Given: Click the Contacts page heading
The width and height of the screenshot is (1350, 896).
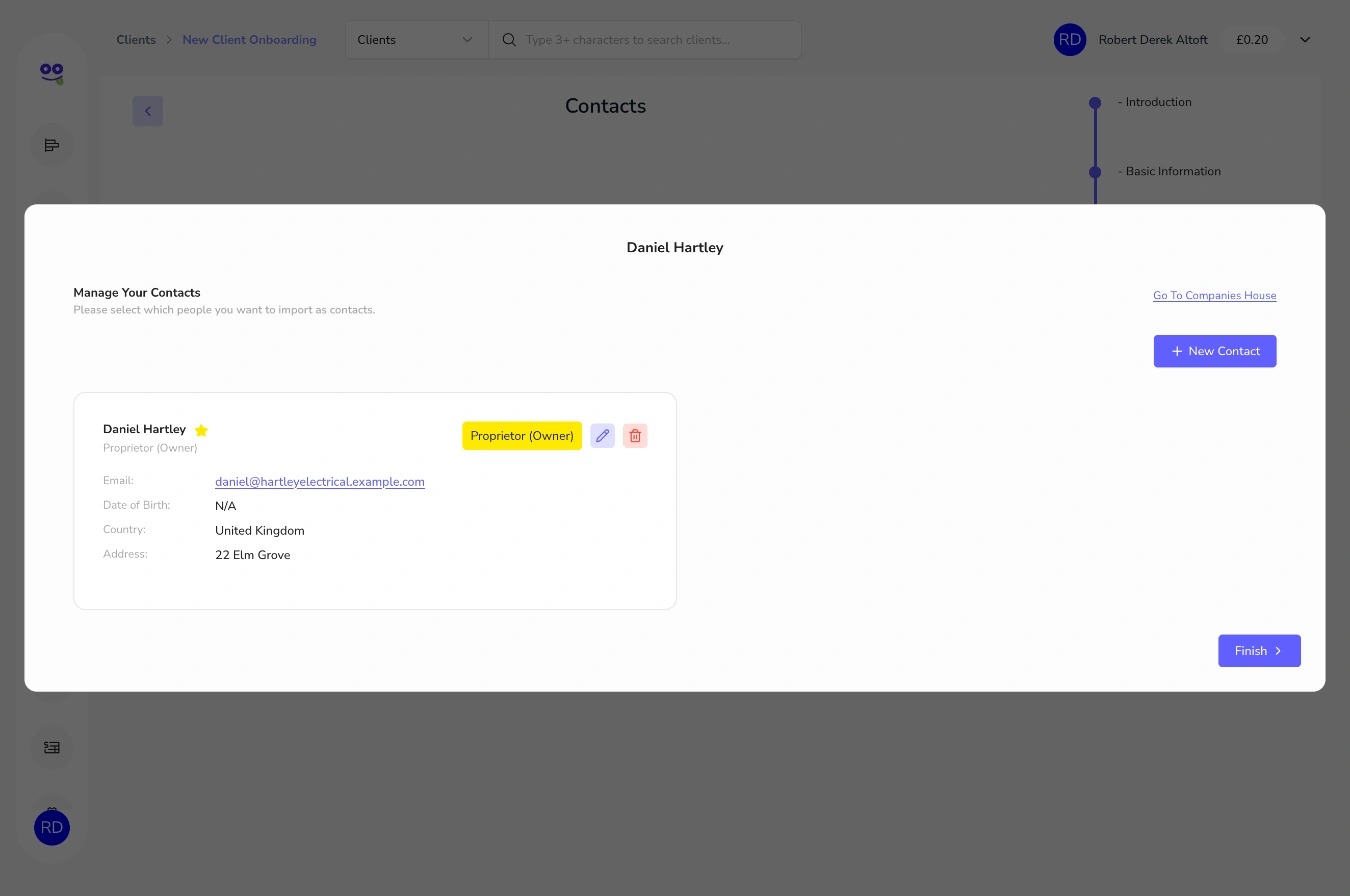Looking at the screenshot, I should point(605,106).
